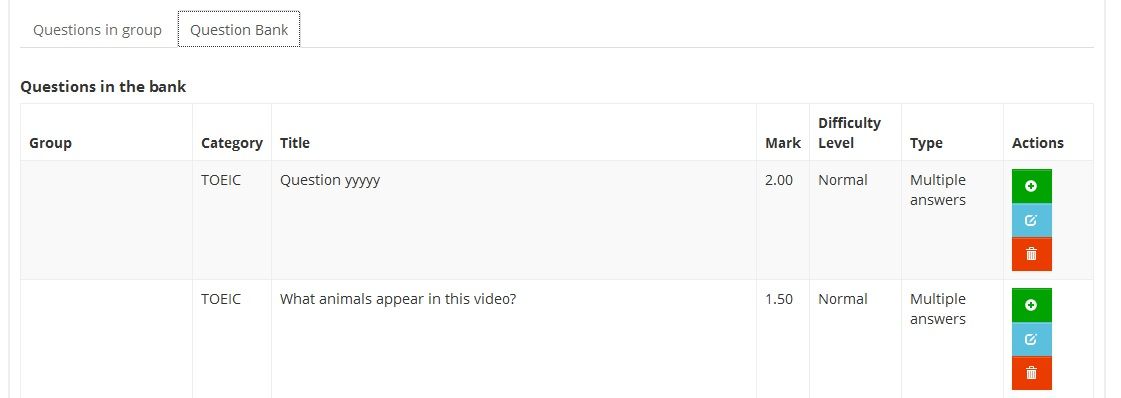1121x398 pixels.
Task: Add "Question yyyyy" using green plus icon
Action: (1031, 186)
